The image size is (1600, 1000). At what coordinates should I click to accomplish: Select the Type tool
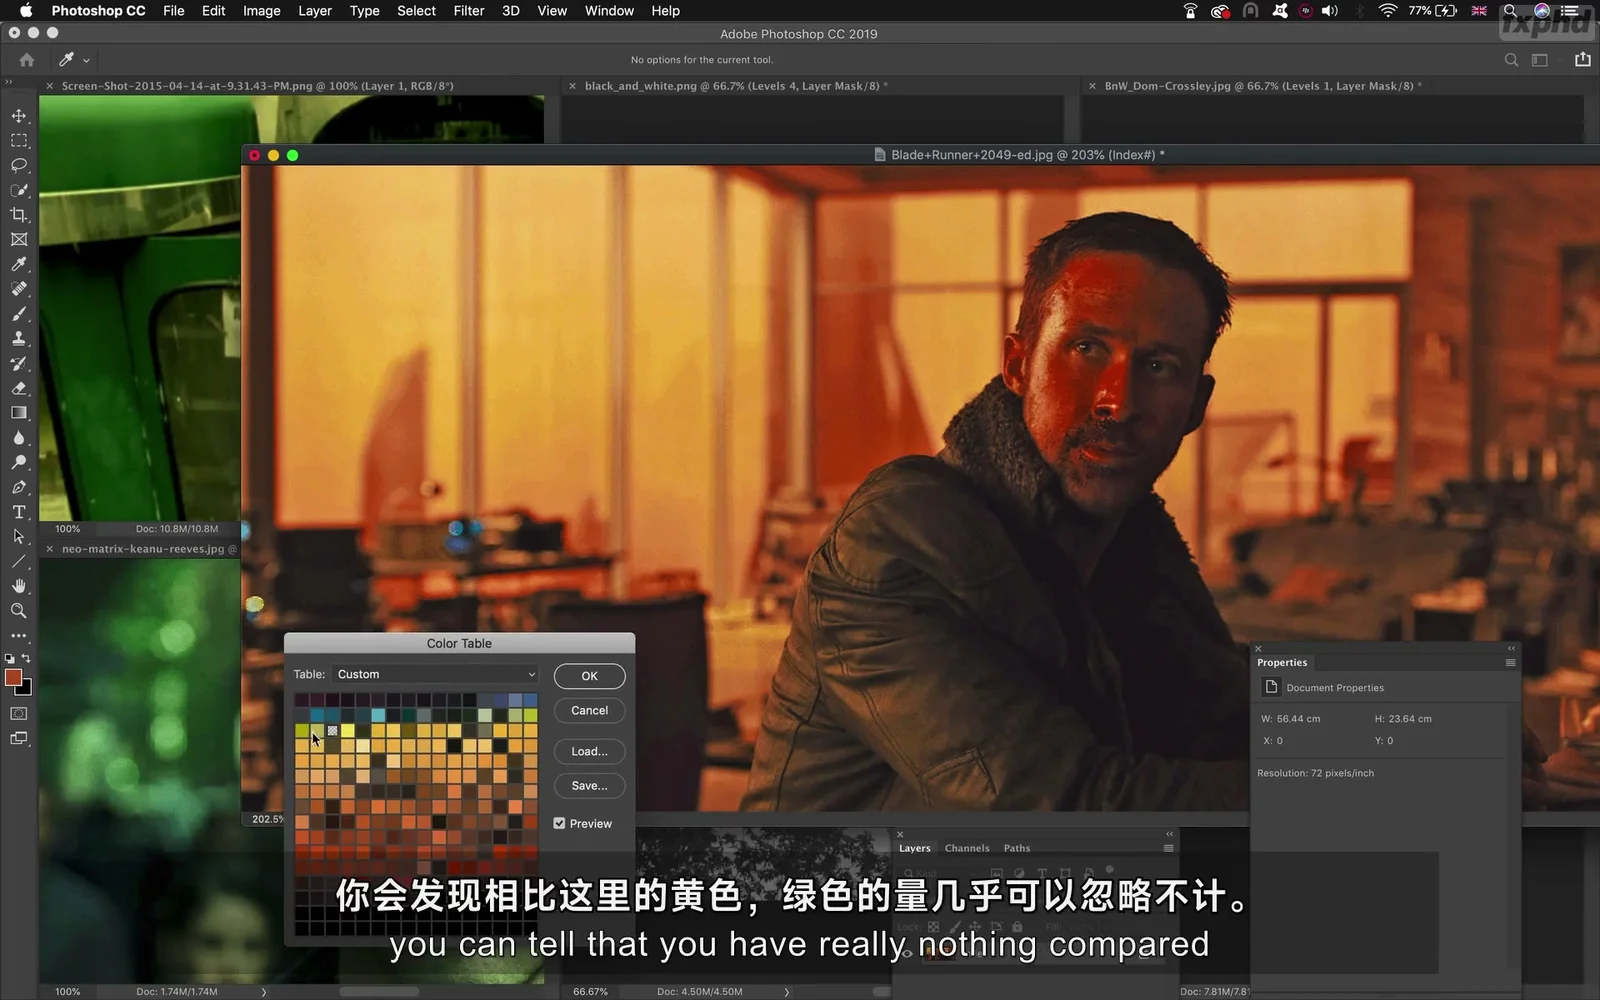tap(19, 512)
